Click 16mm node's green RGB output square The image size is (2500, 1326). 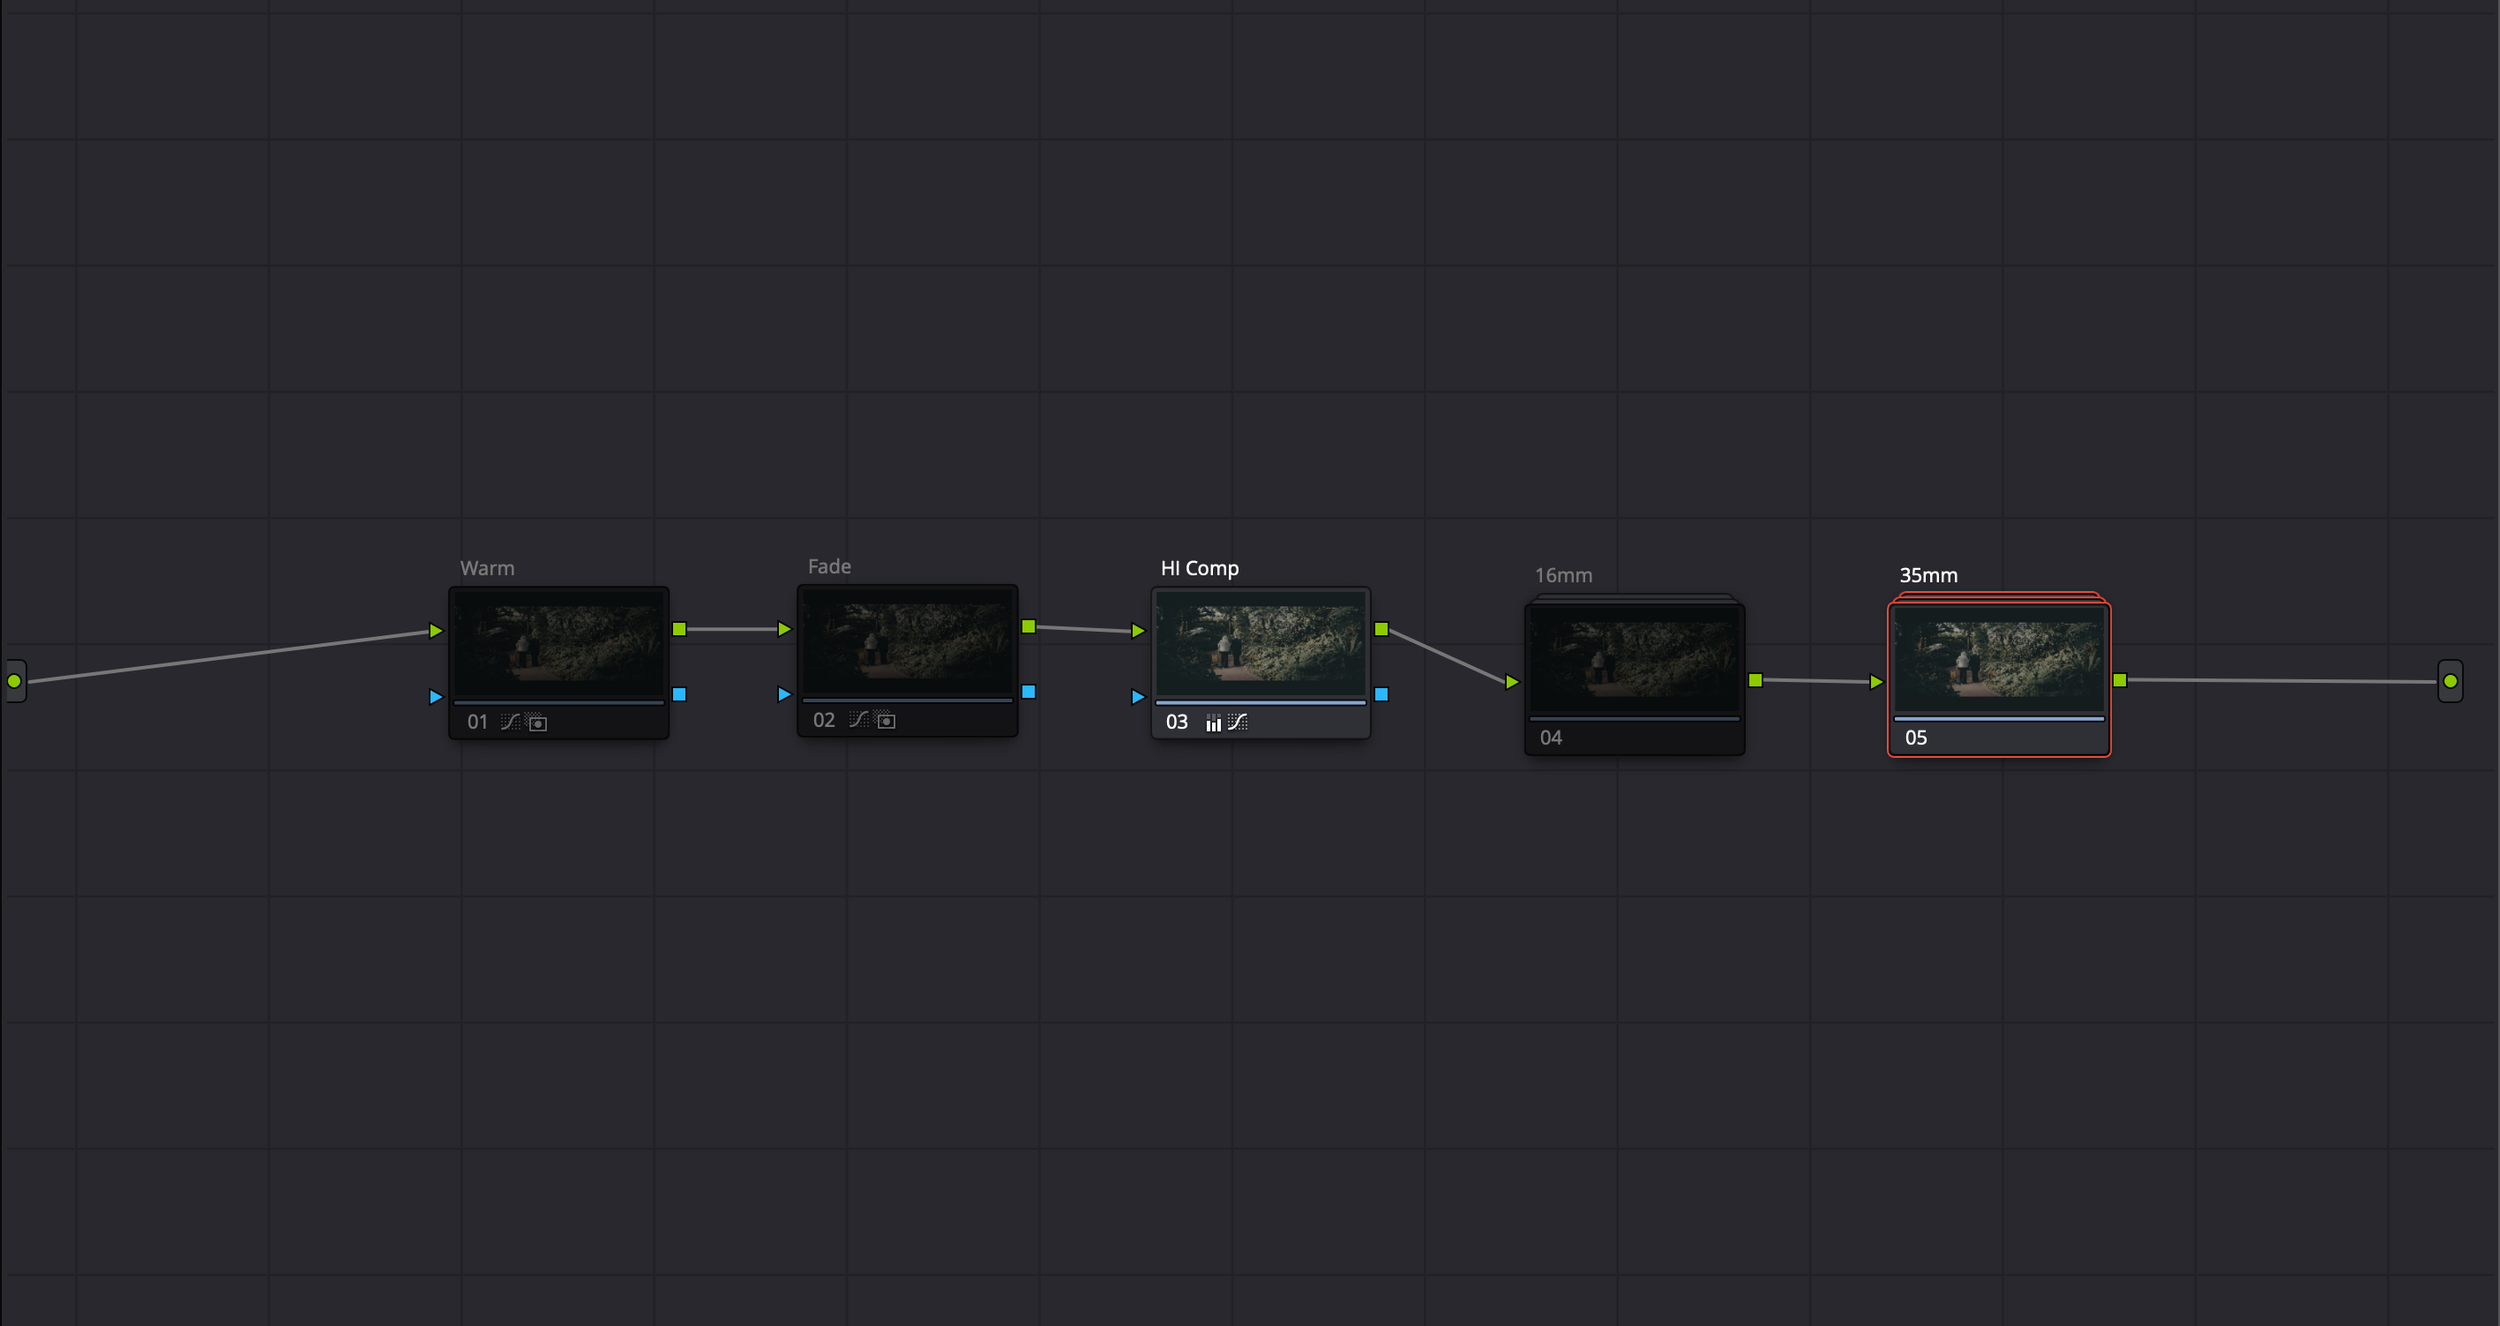1756,680
